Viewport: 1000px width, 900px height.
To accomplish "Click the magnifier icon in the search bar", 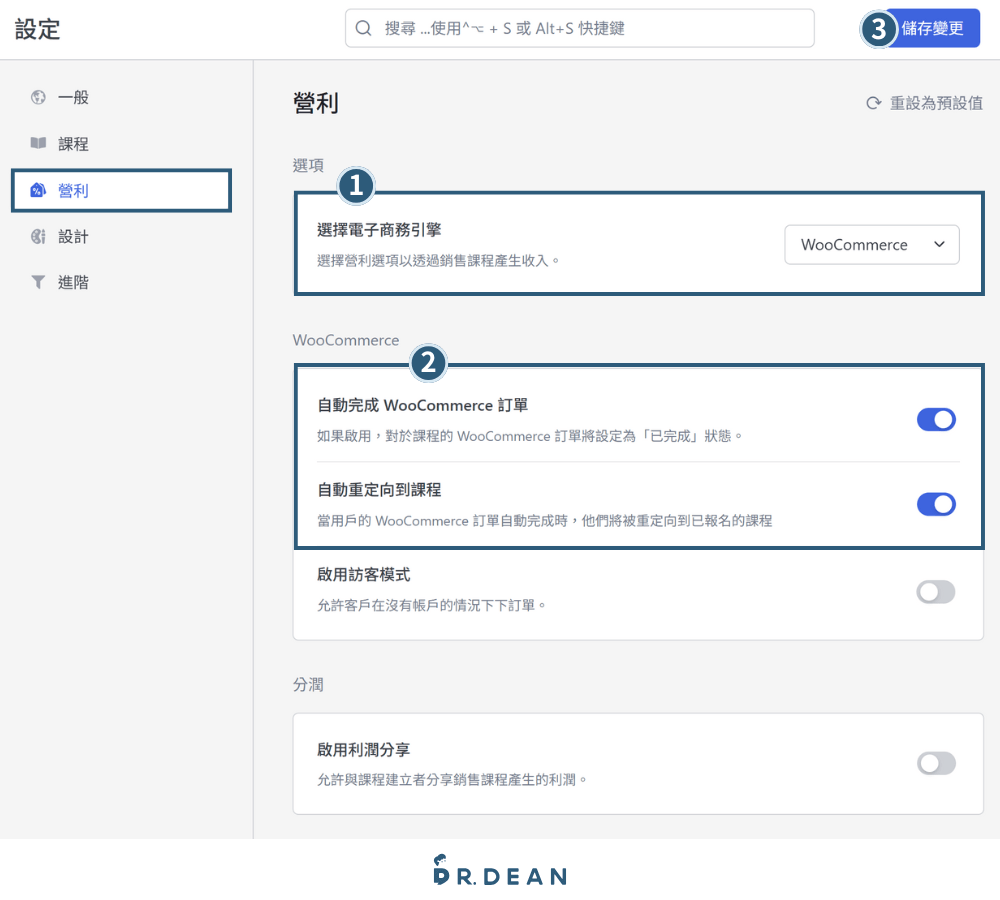I will click(363, 28).
